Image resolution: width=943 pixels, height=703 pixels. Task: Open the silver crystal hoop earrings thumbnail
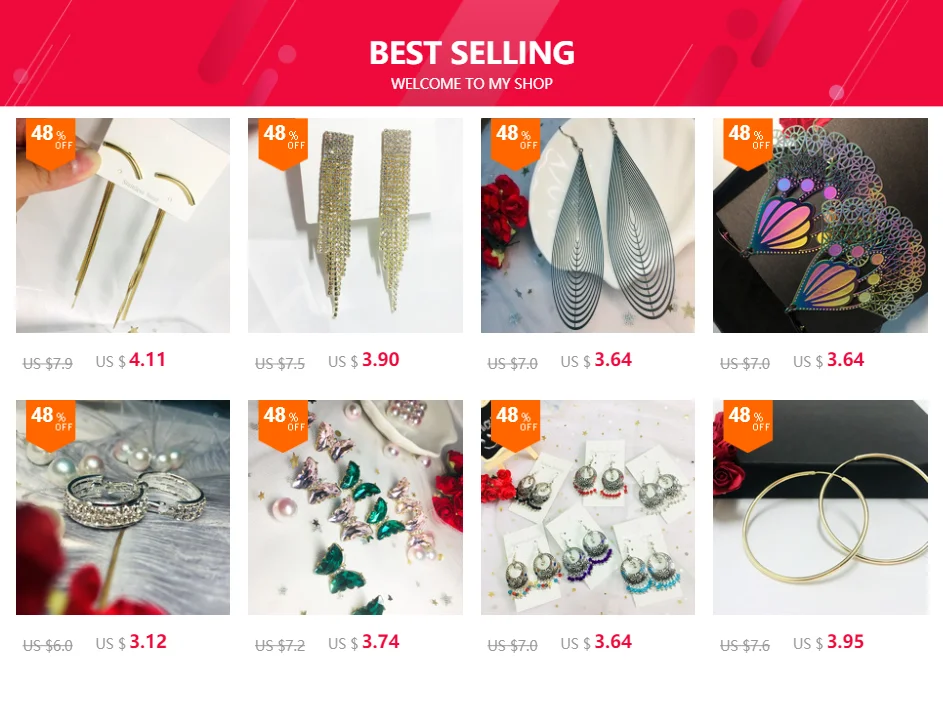pyautogui.click(x=123, y=507)
